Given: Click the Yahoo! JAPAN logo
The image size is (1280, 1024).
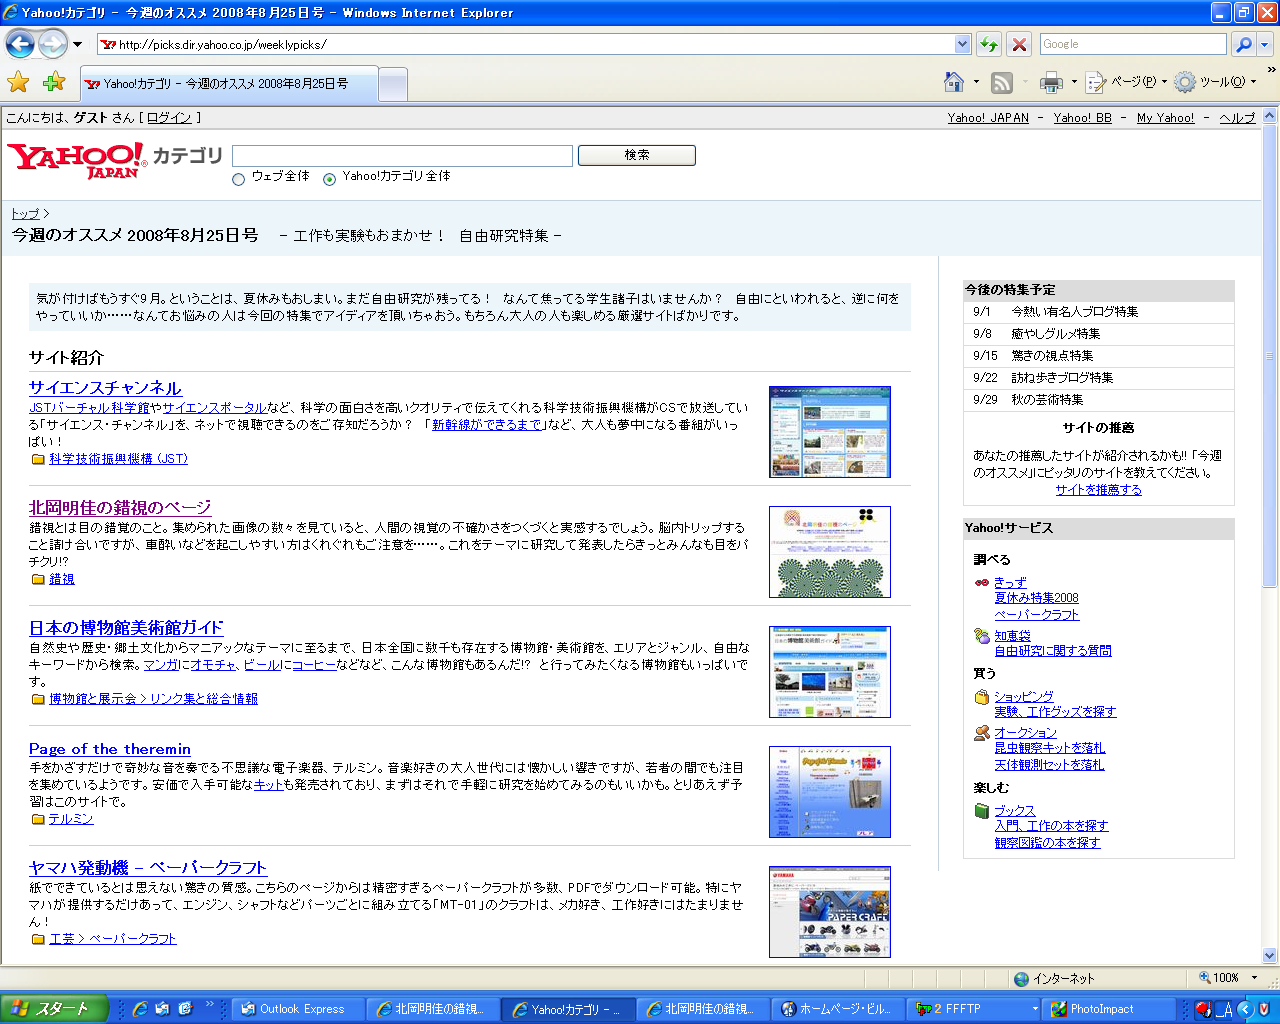Looking at the screenshot, I should 77,160.
